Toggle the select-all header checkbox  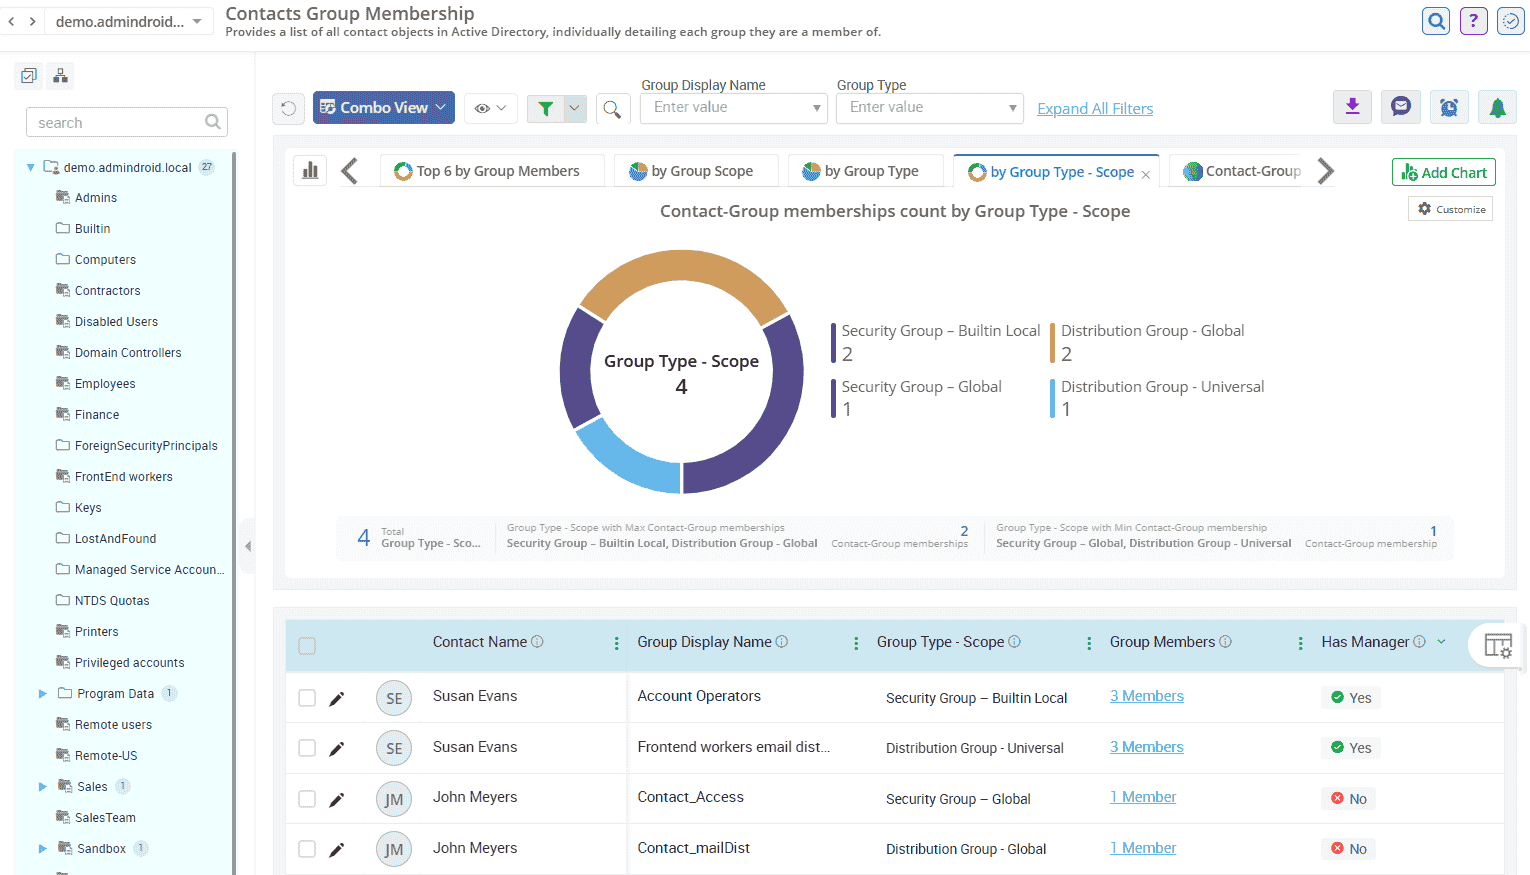[x=307, y=646]
